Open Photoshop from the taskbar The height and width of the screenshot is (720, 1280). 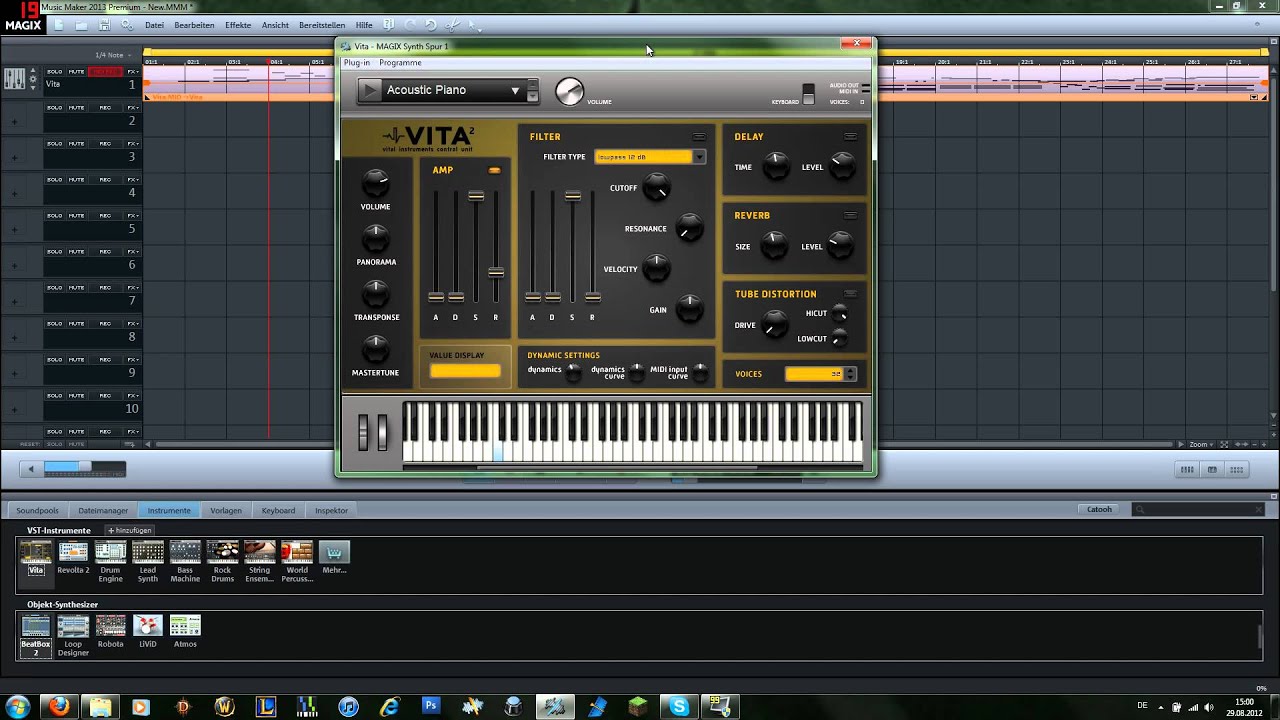pyautogui.click(x=431, y=706)
